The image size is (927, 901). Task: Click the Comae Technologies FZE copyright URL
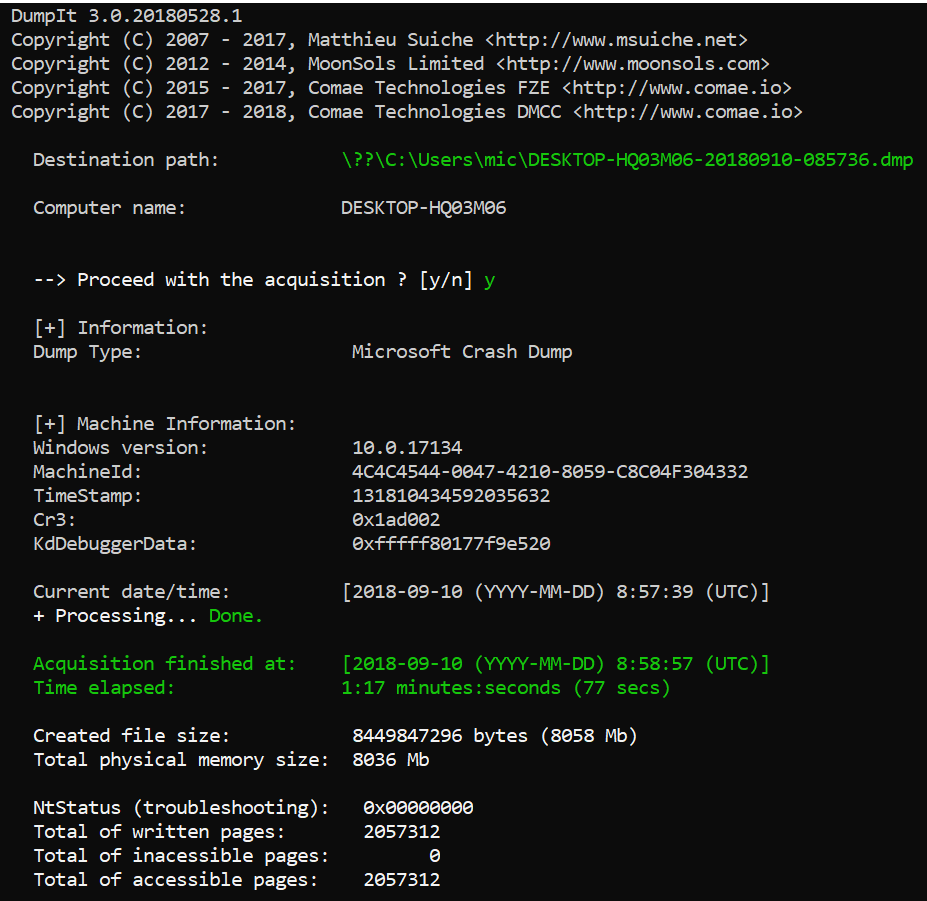coord(676,88)
